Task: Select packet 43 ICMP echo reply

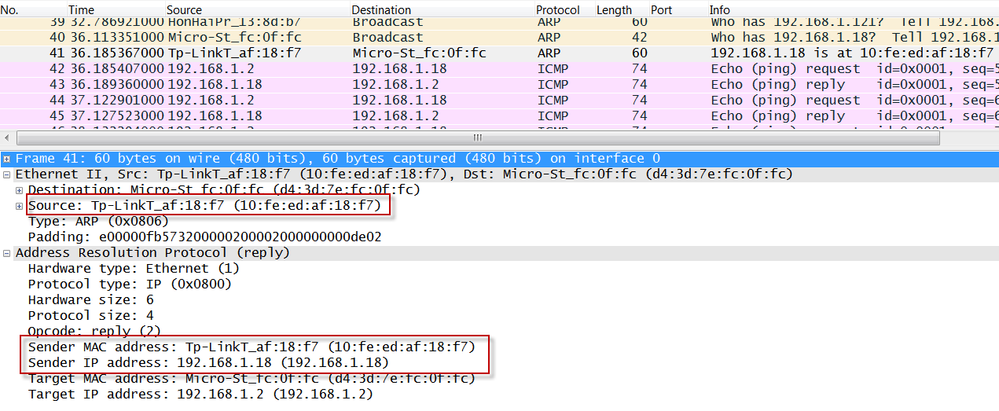Action: [x=500, y=85]
